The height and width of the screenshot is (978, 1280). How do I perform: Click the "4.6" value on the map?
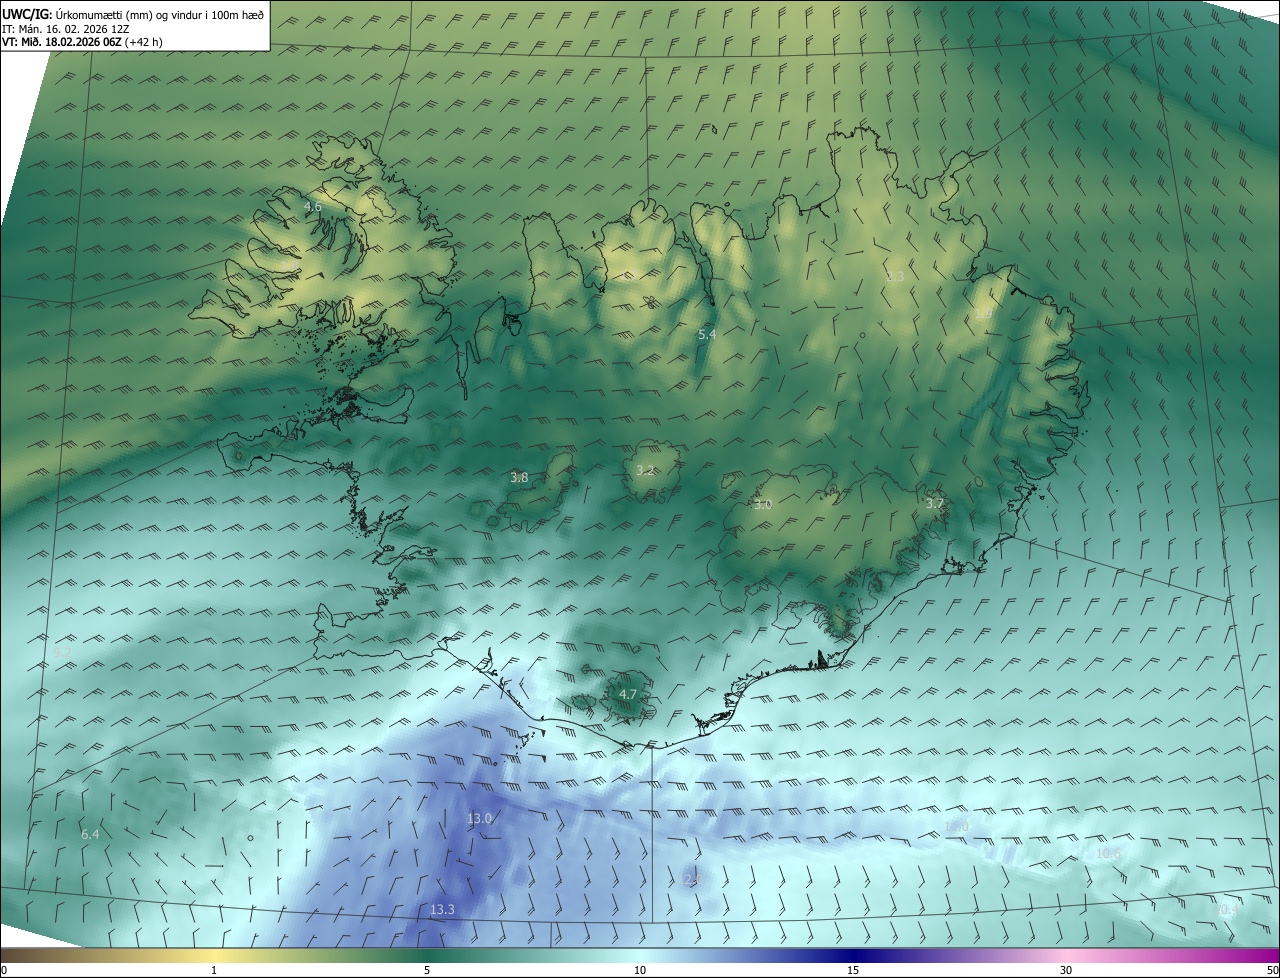313,207
